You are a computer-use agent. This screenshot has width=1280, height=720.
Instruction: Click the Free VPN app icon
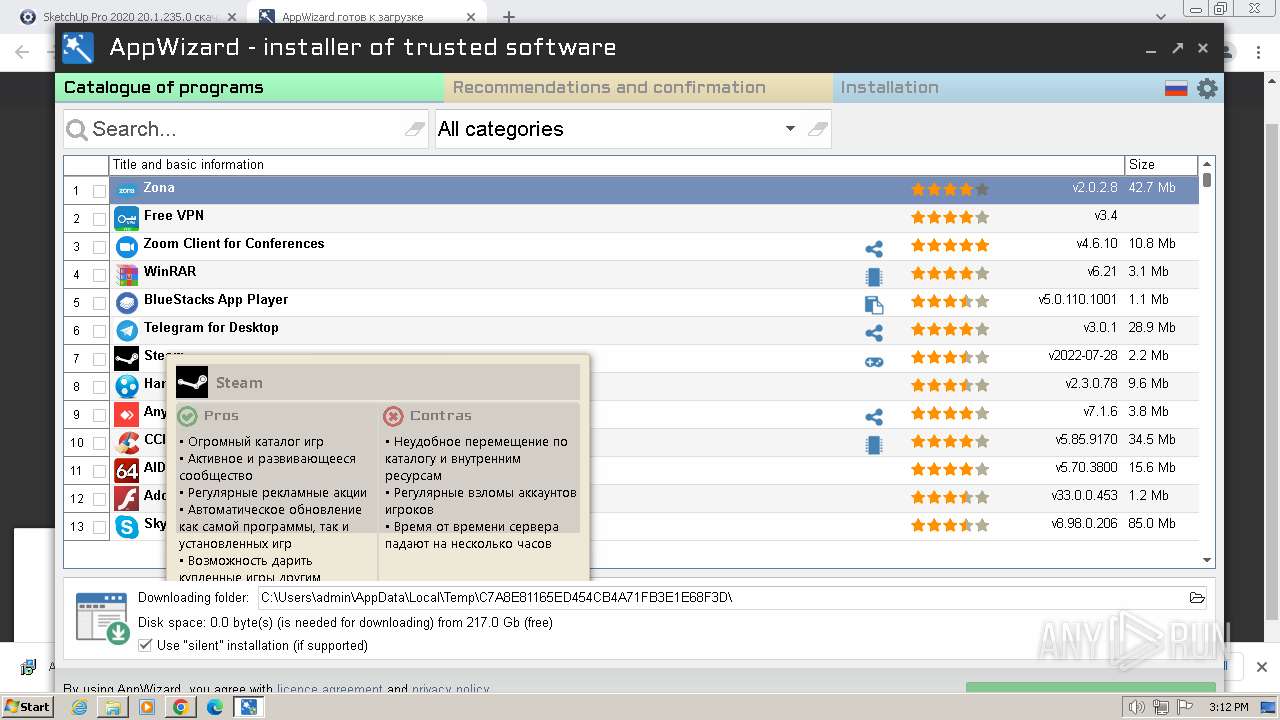click(x=126, y=218)
